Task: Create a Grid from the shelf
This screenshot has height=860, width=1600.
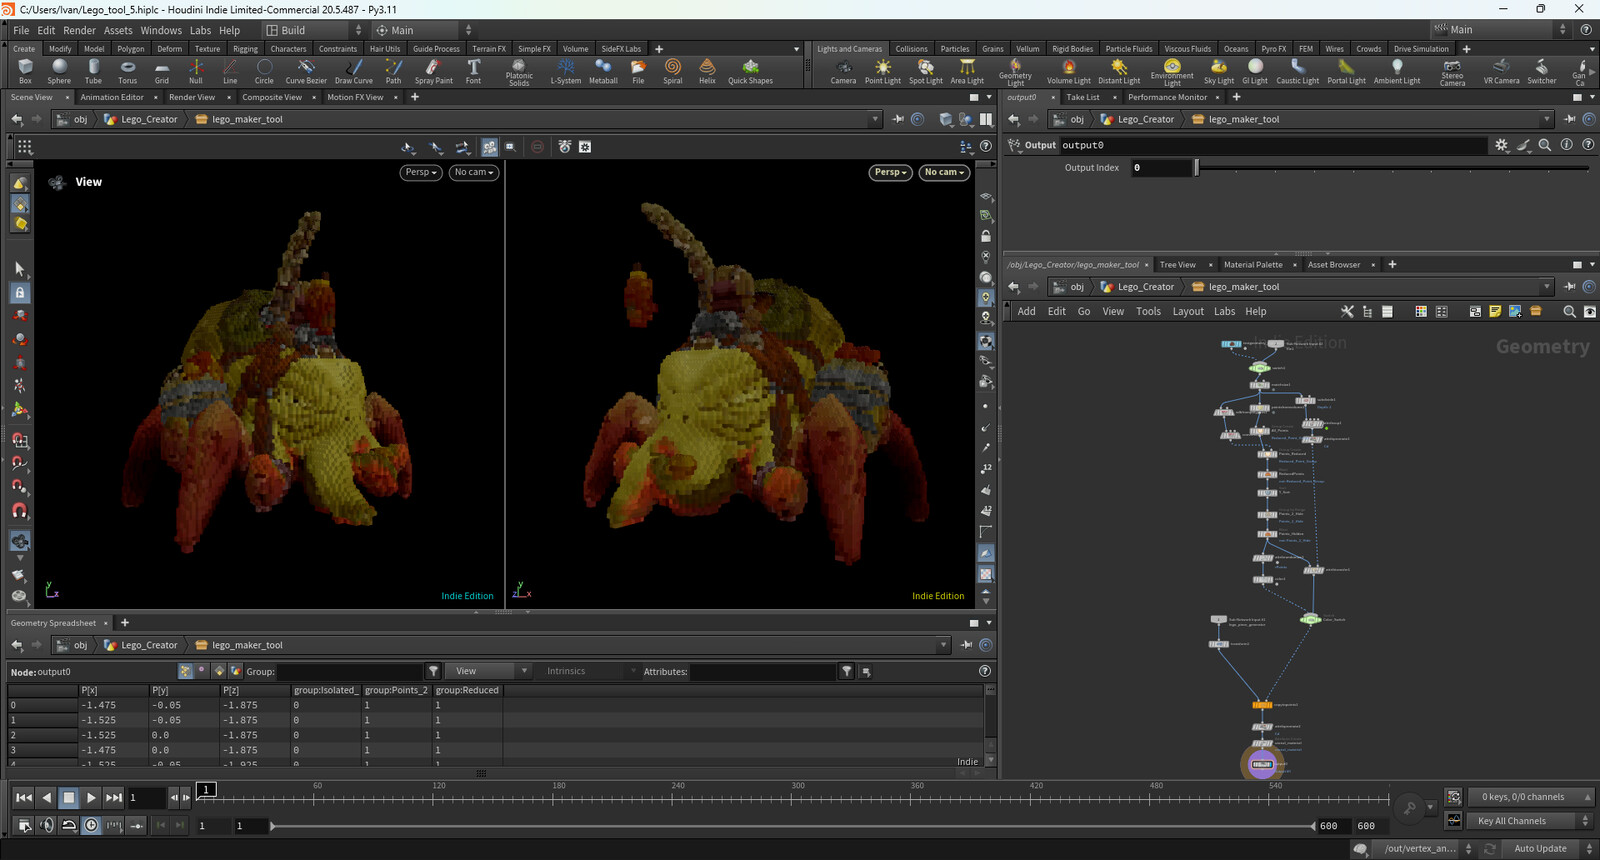Action: (161, 71)
